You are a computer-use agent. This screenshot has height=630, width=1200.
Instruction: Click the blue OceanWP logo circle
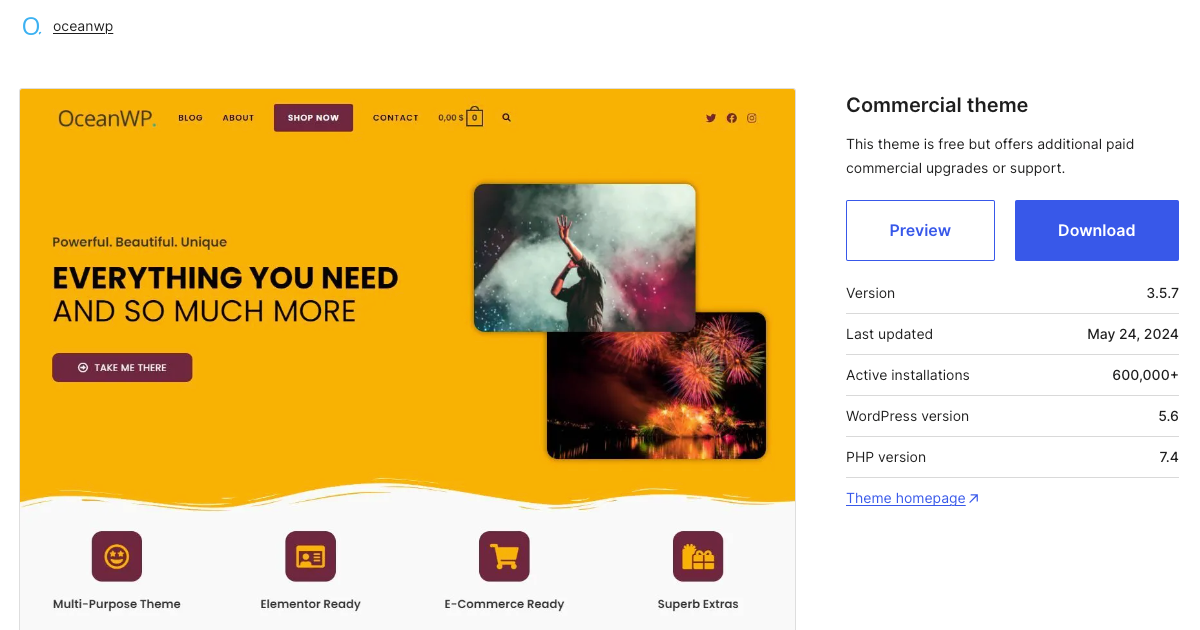(31, 25)
